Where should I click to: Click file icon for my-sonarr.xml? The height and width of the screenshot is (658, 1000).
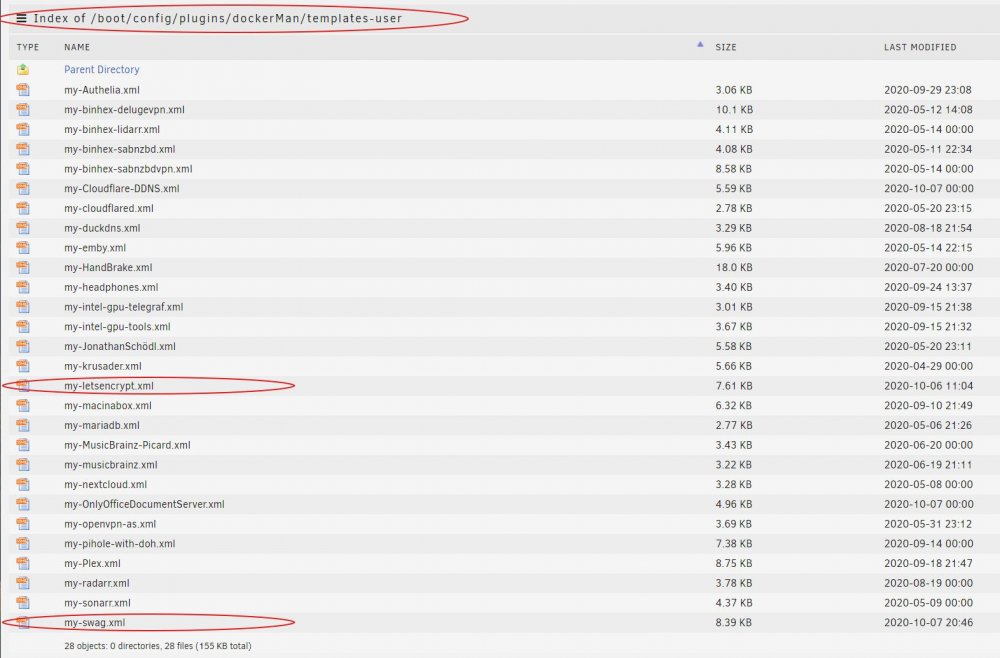point(23,603)
